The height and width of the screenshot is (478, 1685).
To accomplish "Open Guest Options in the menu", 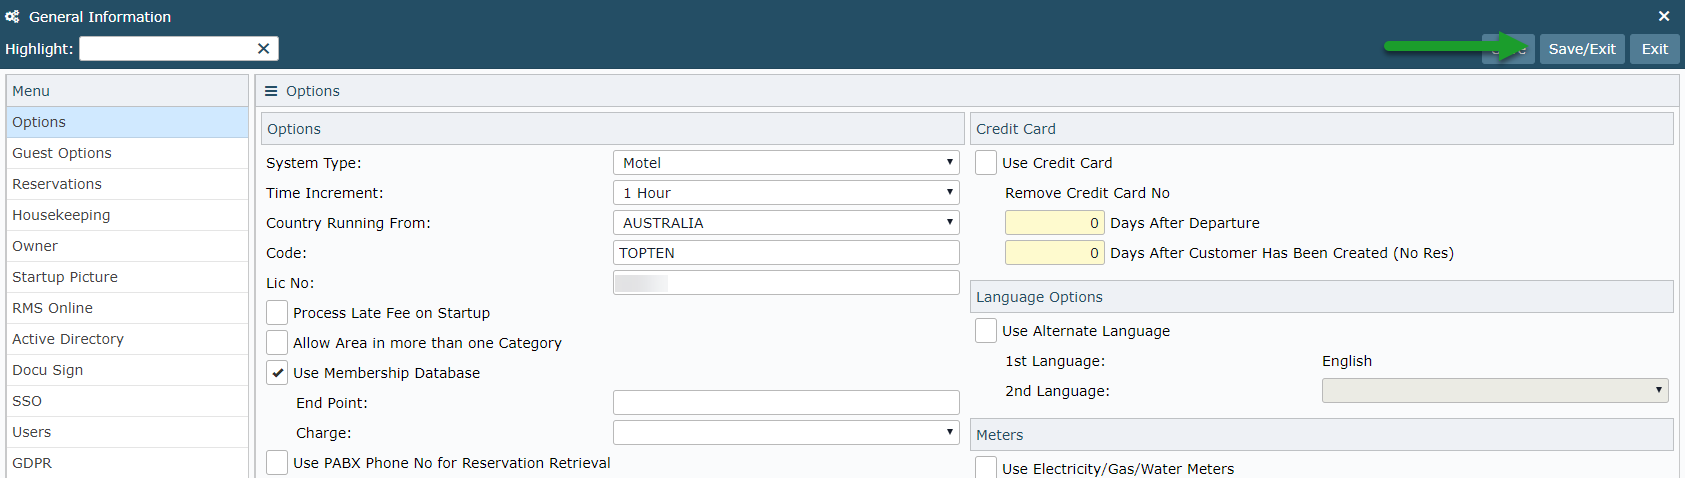I will pos(62,153).
